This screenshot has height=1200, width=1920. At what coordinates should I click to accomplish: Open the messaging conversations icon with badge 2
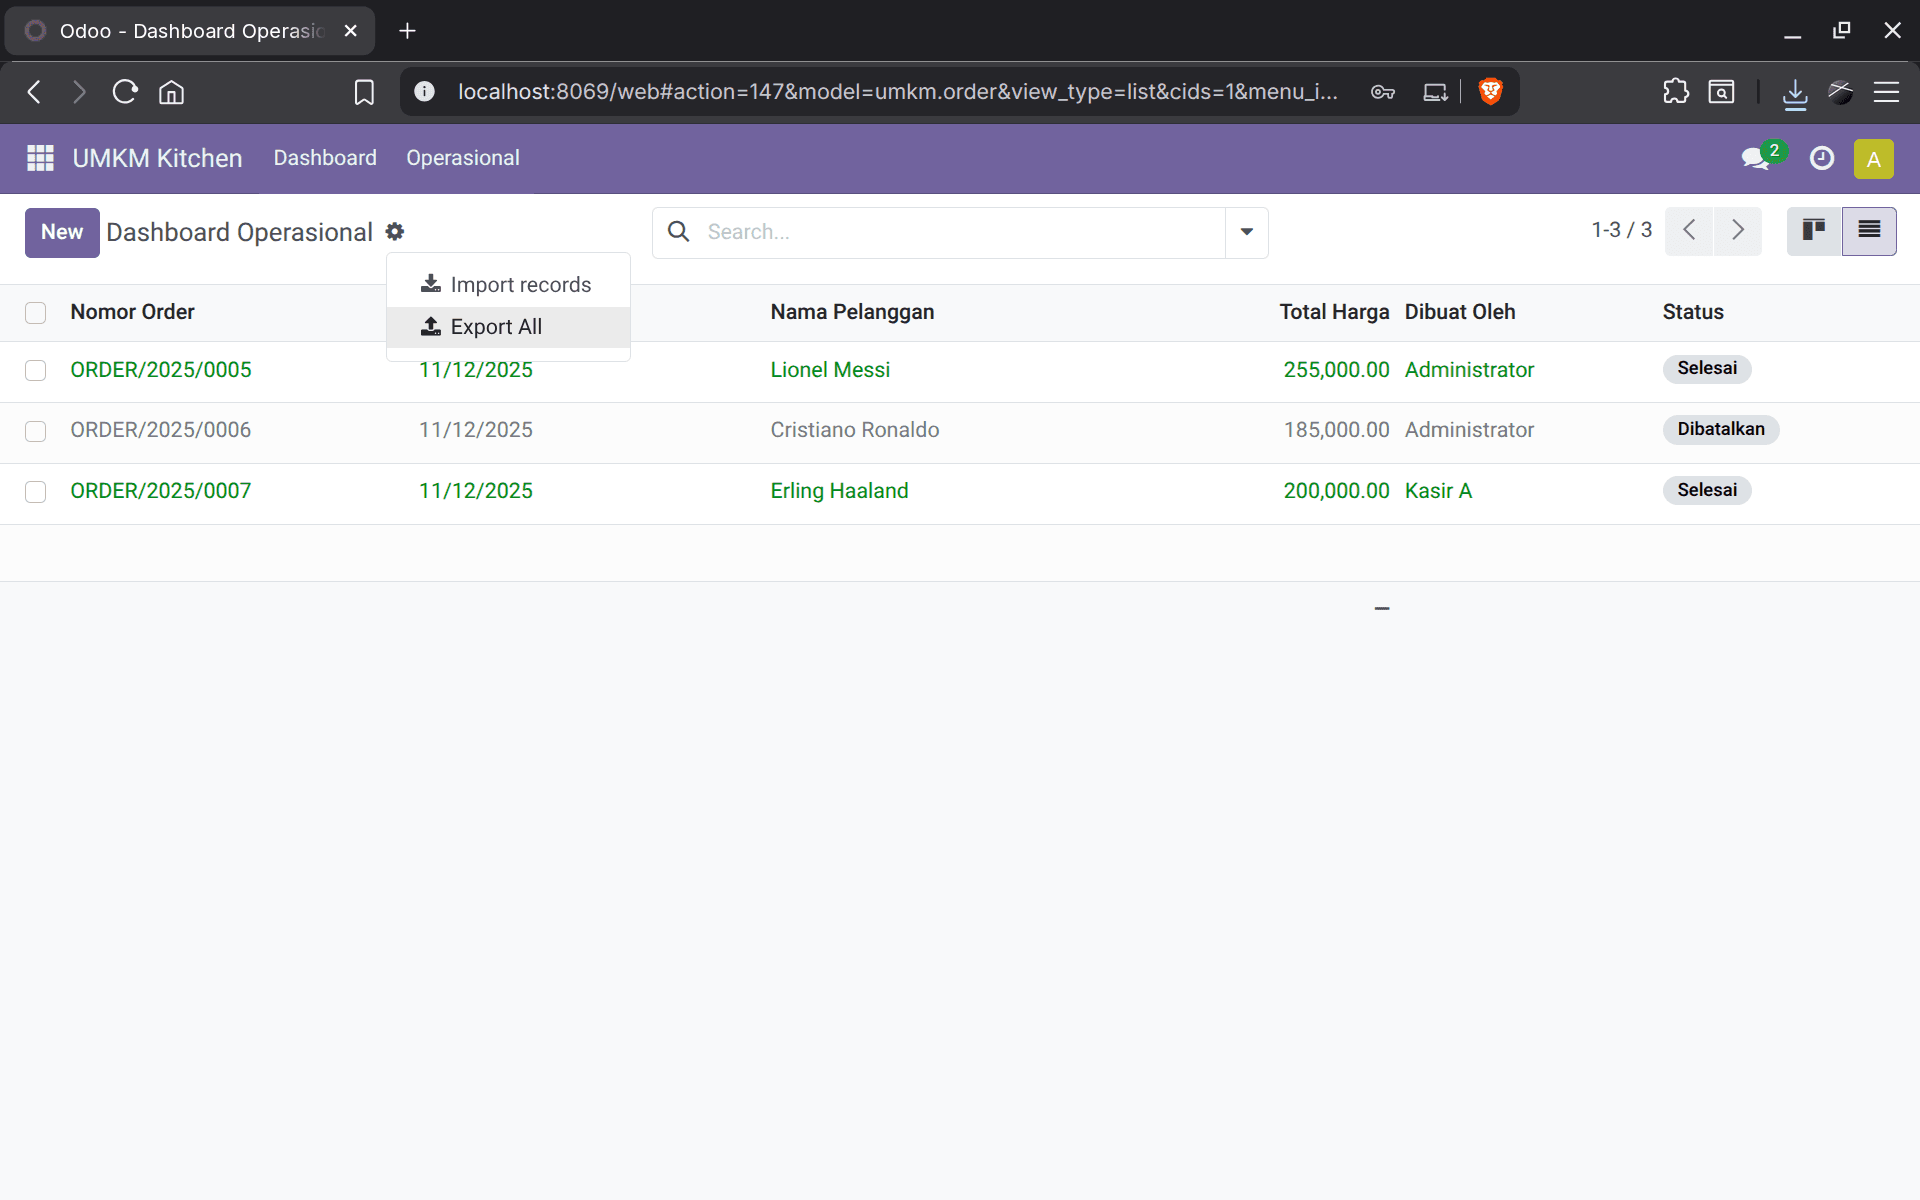[x=1757, y=158]
